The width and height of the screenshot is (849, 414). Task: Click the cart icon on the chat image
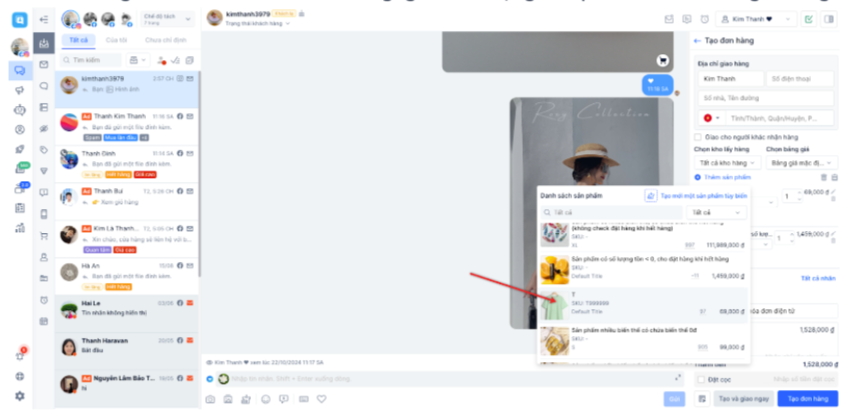663,61
